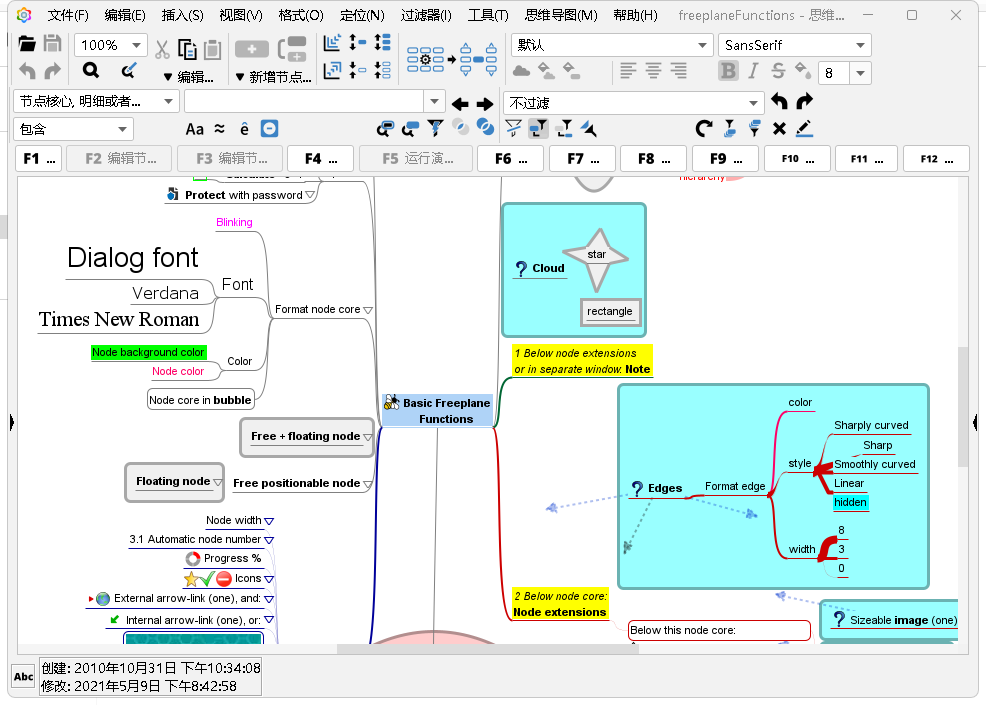Screen dimensions: 986x705
Task: Open the 格式(O) menu
Action: (301, 15)
